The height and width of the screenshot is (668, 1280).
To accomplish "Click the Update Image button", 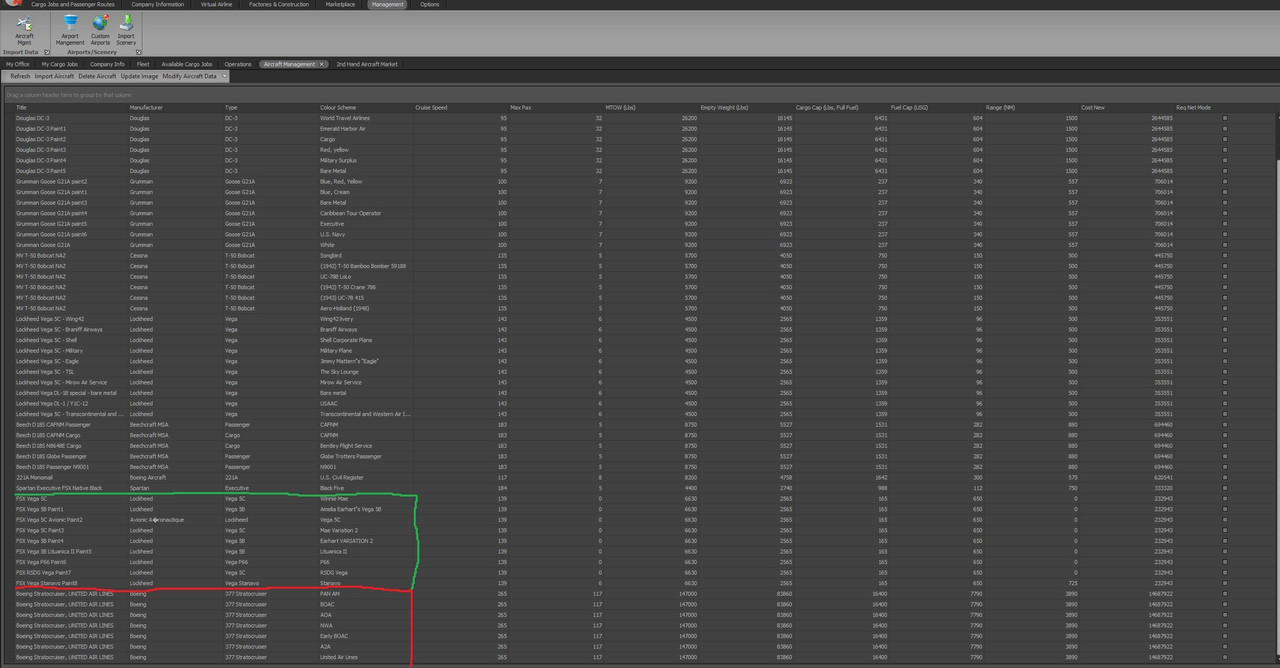I will (140, 76).
